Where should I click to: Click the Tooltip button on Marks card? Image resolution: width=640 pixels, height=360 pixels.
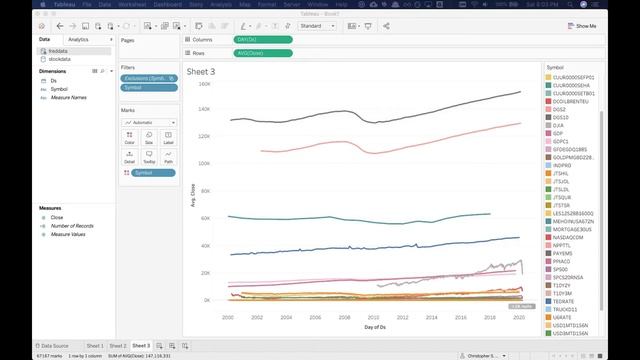pos(149,157)
